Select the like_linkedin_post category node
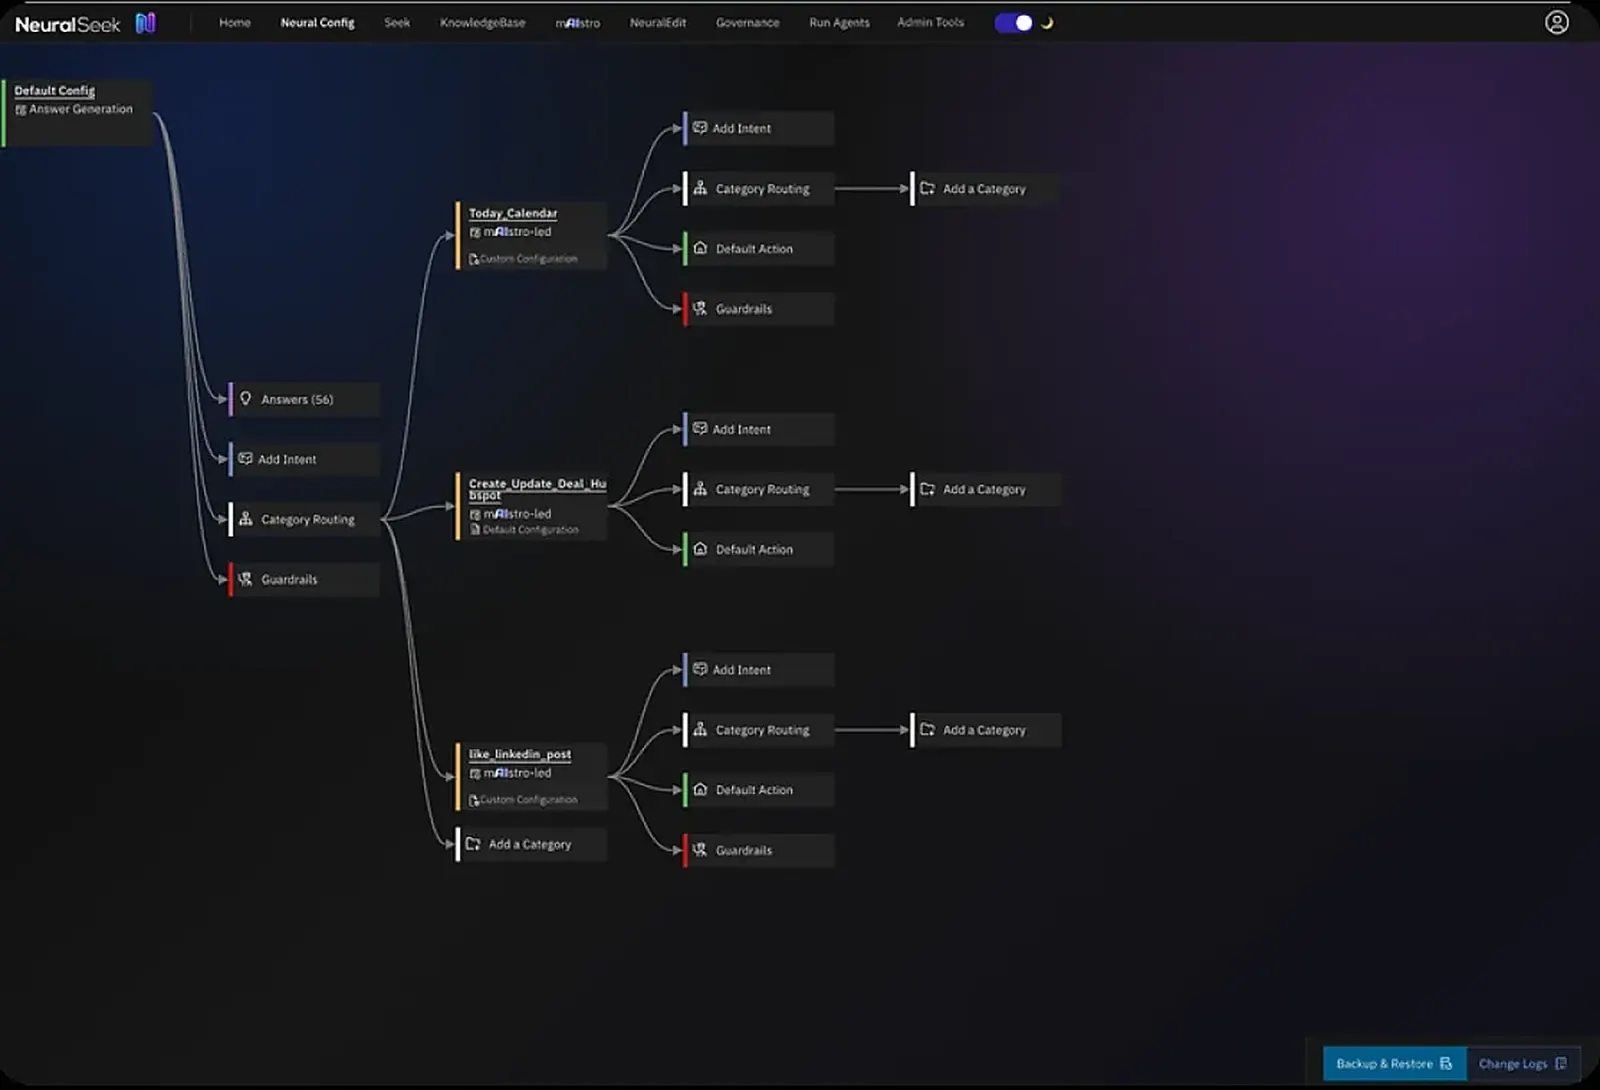The height and width of the screenshot is (1090, 1600). tap(531, 777)
